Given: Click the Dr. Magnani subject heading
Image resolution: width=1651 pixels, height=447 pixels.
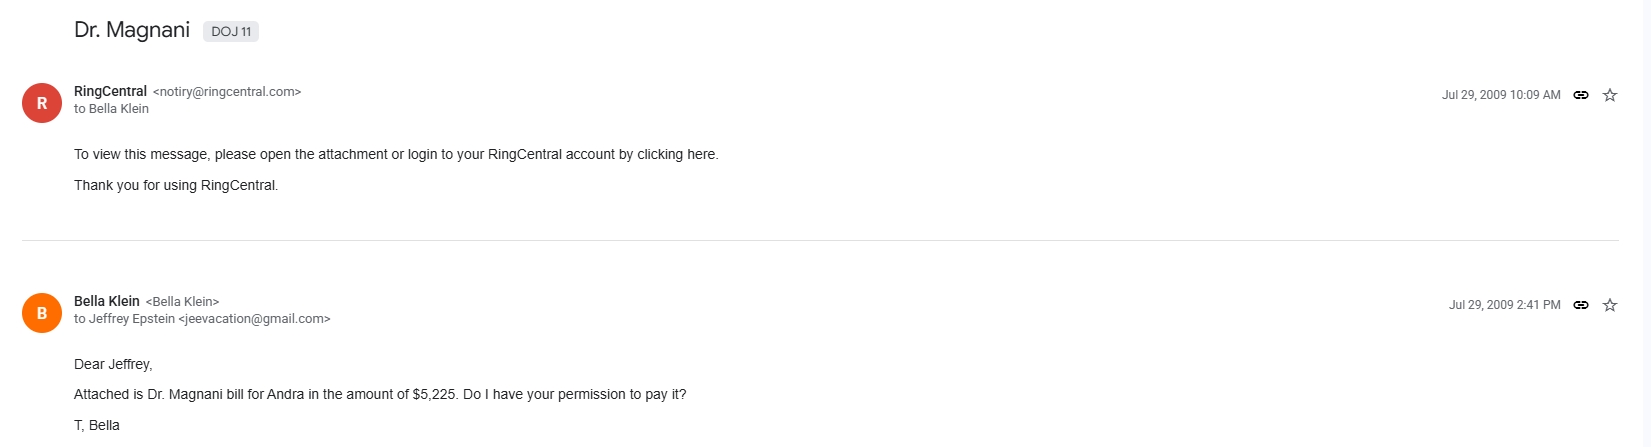Looking at the screenshot, I should (132, 30).
